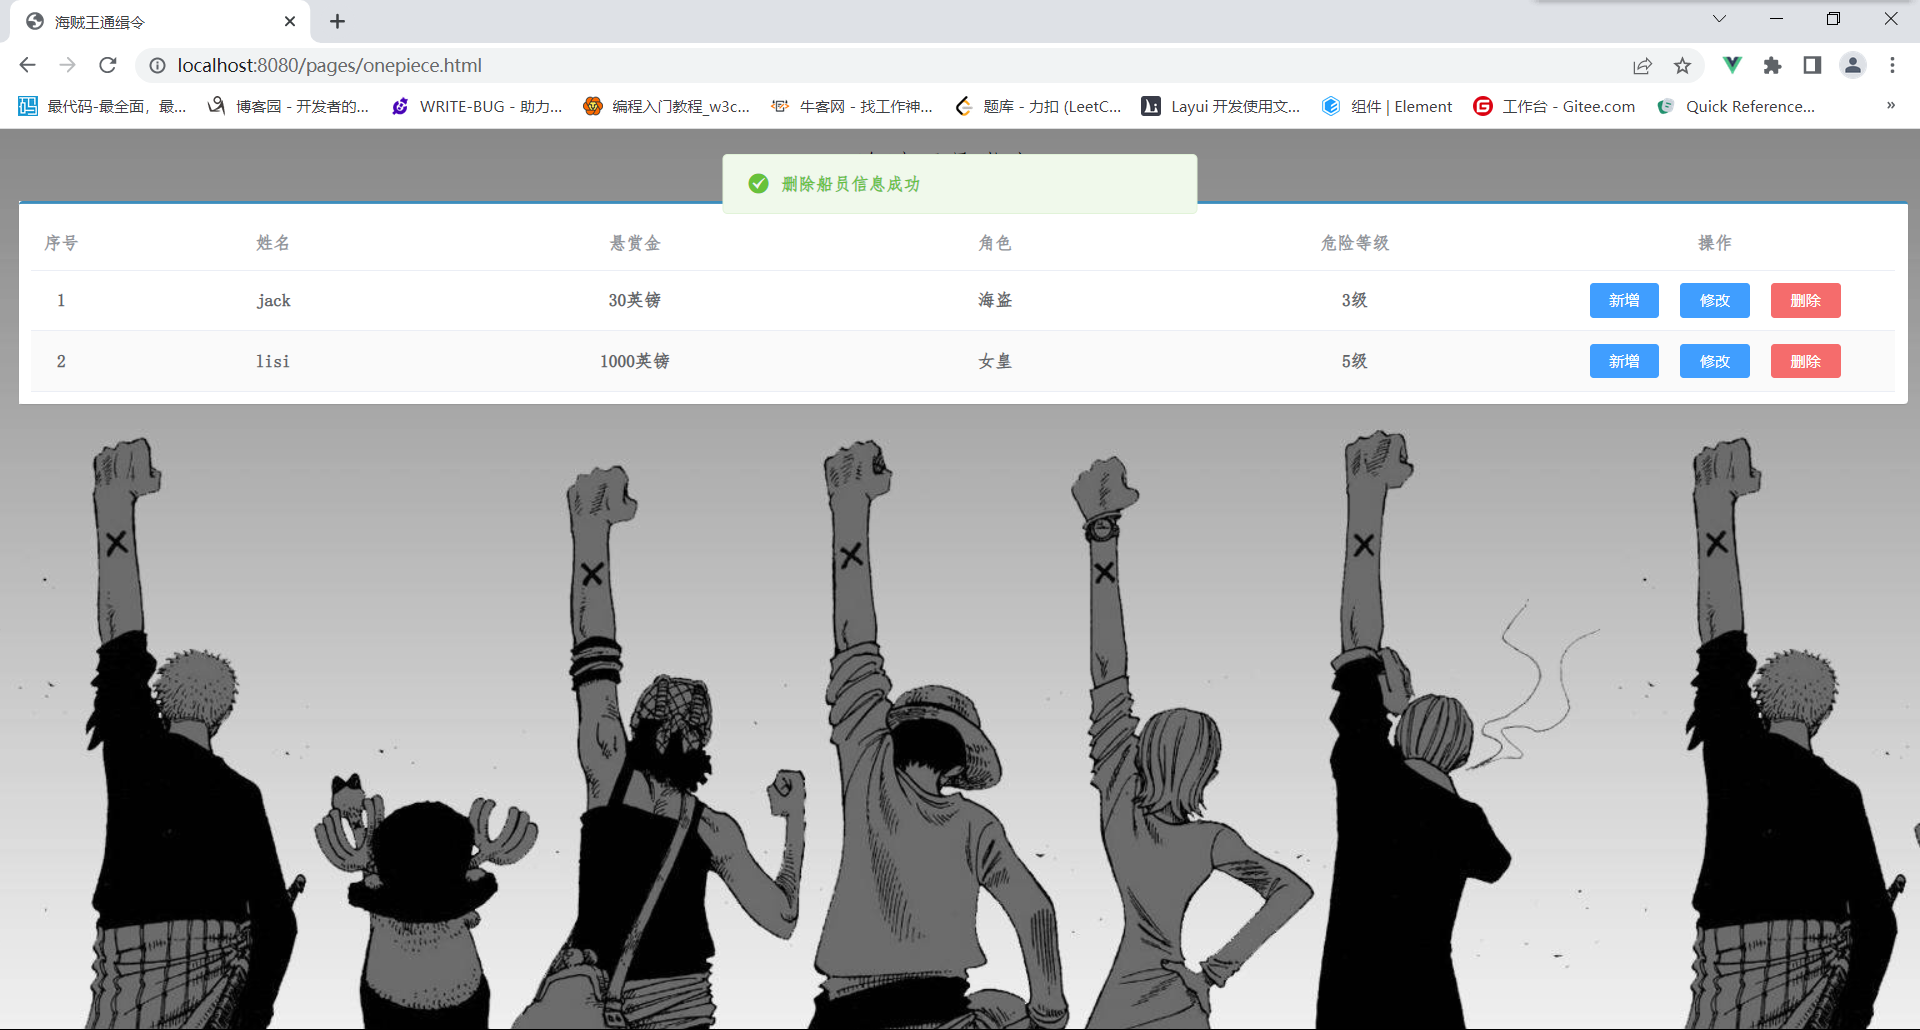
Task: Click the 角色 column header
Action: [995, 243]
